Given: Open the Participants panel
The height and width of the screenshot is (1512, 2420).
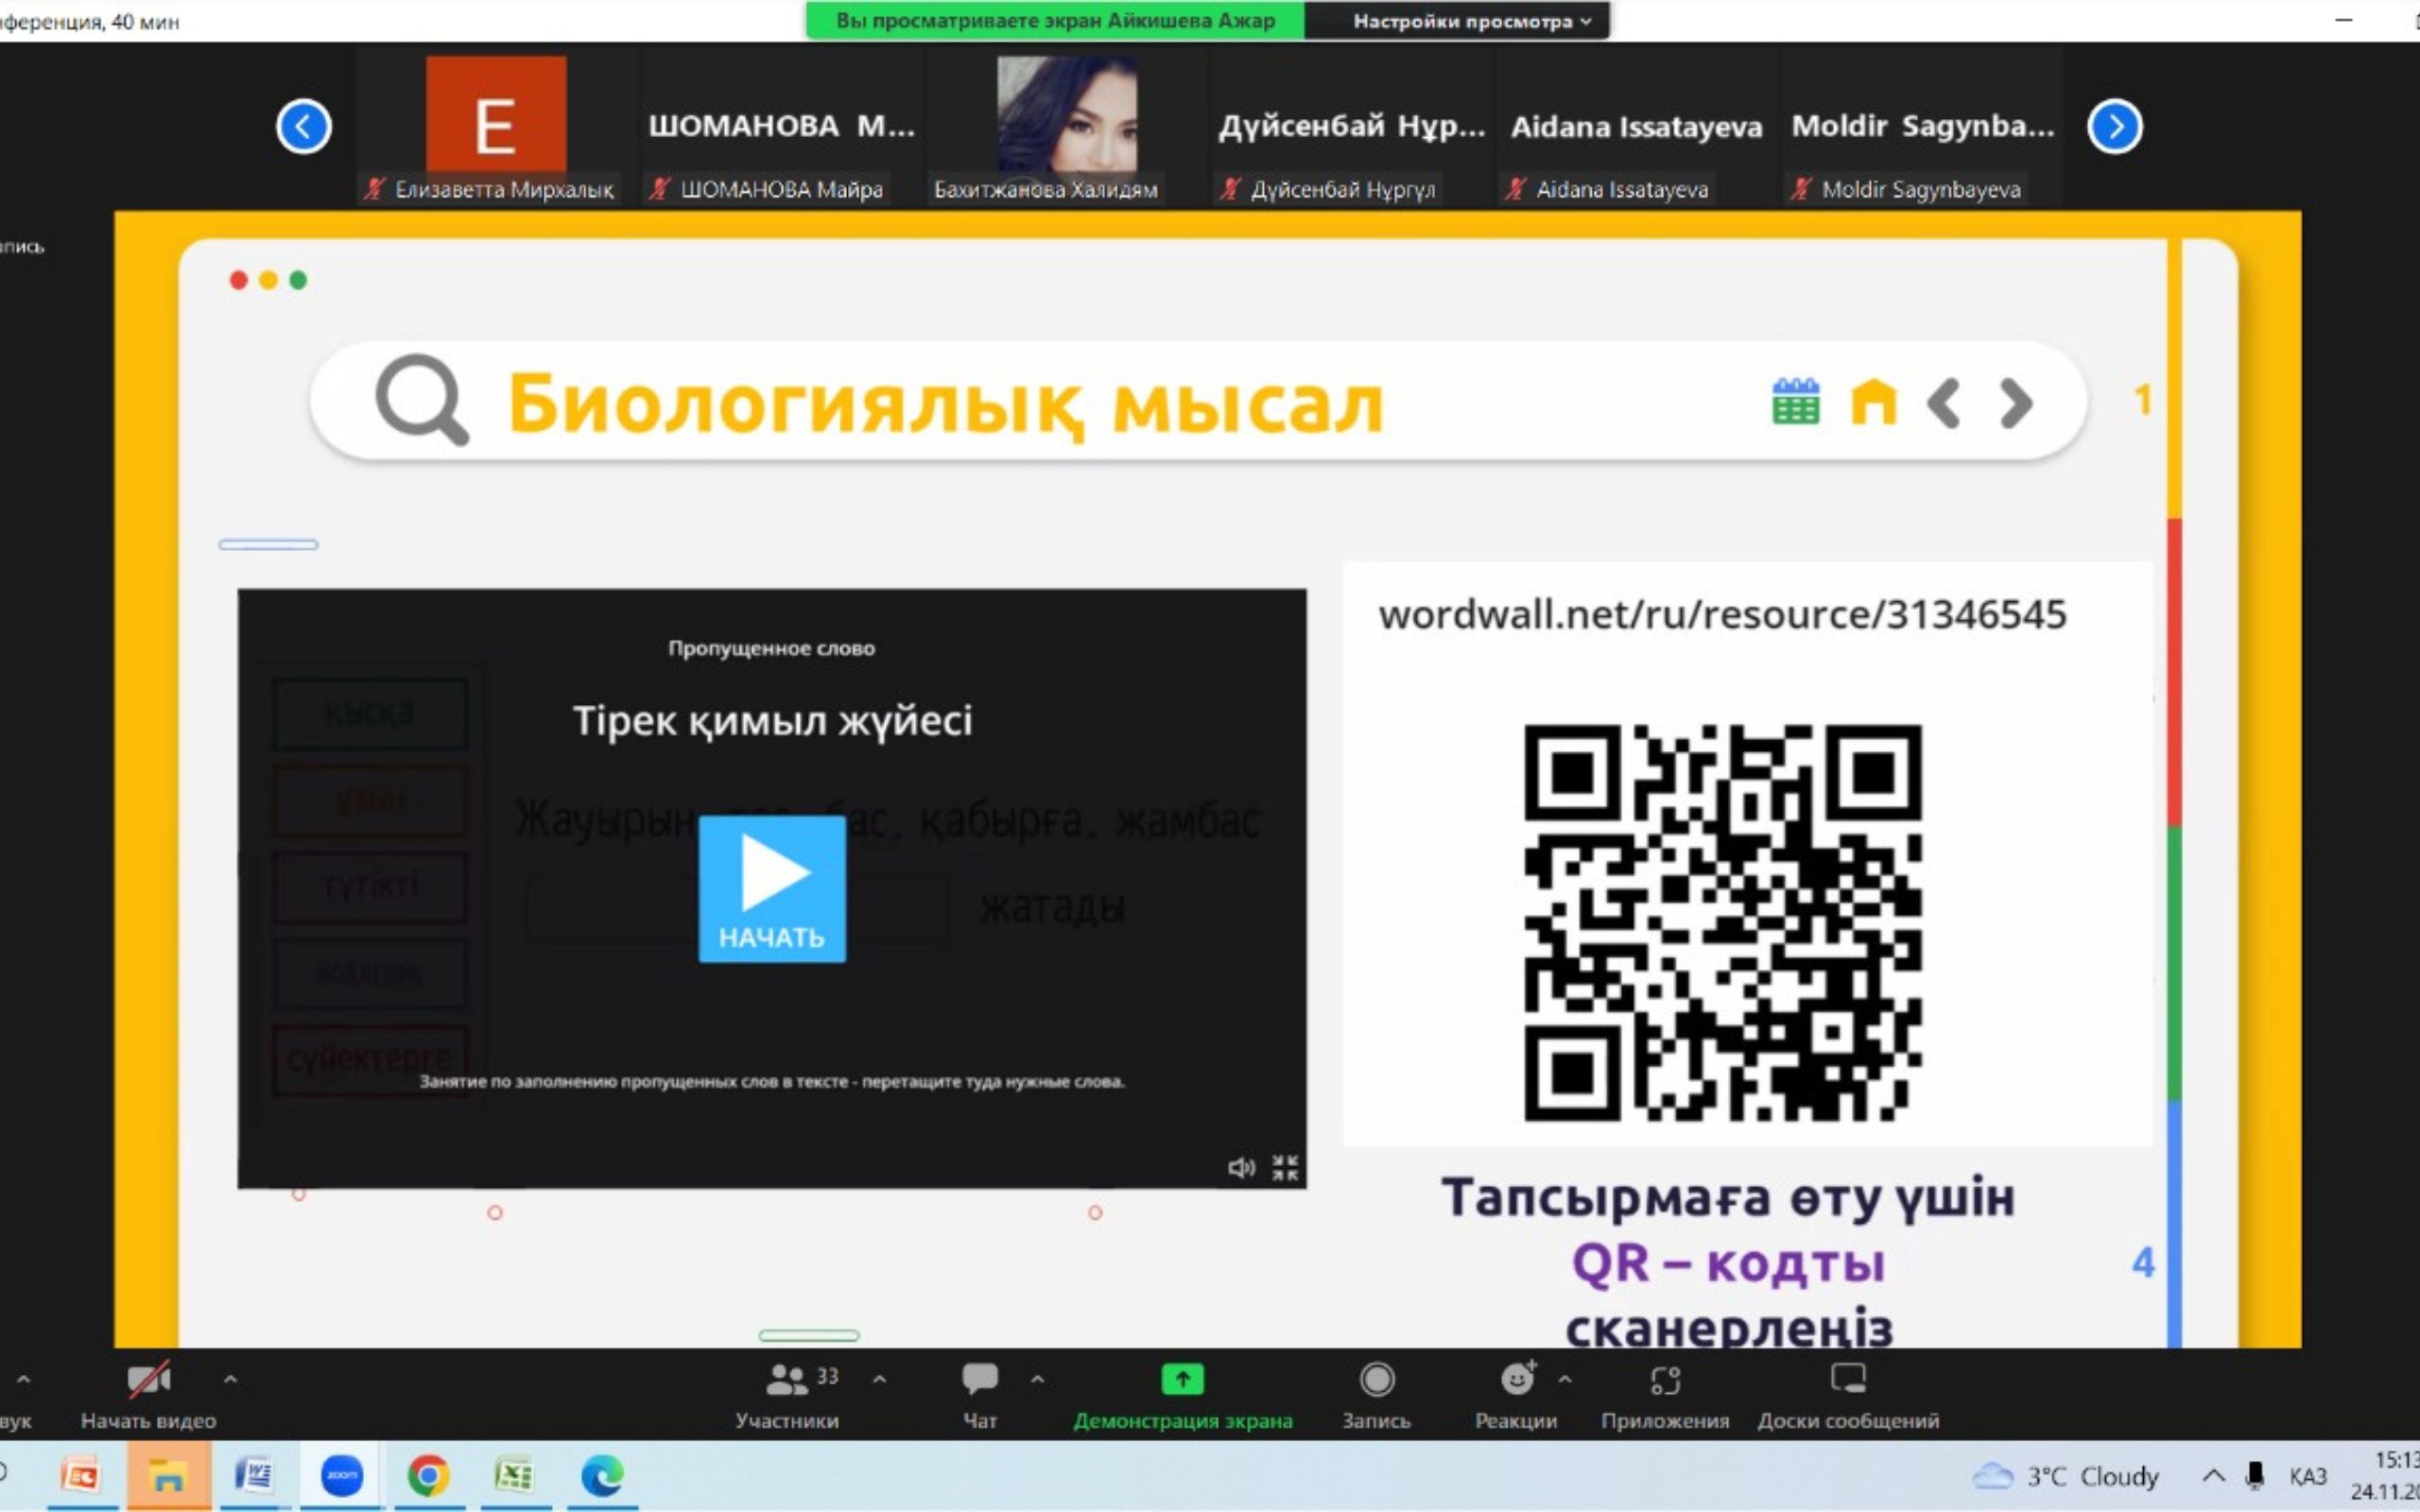Looking at the screenshot, I should coord(787,1381).
